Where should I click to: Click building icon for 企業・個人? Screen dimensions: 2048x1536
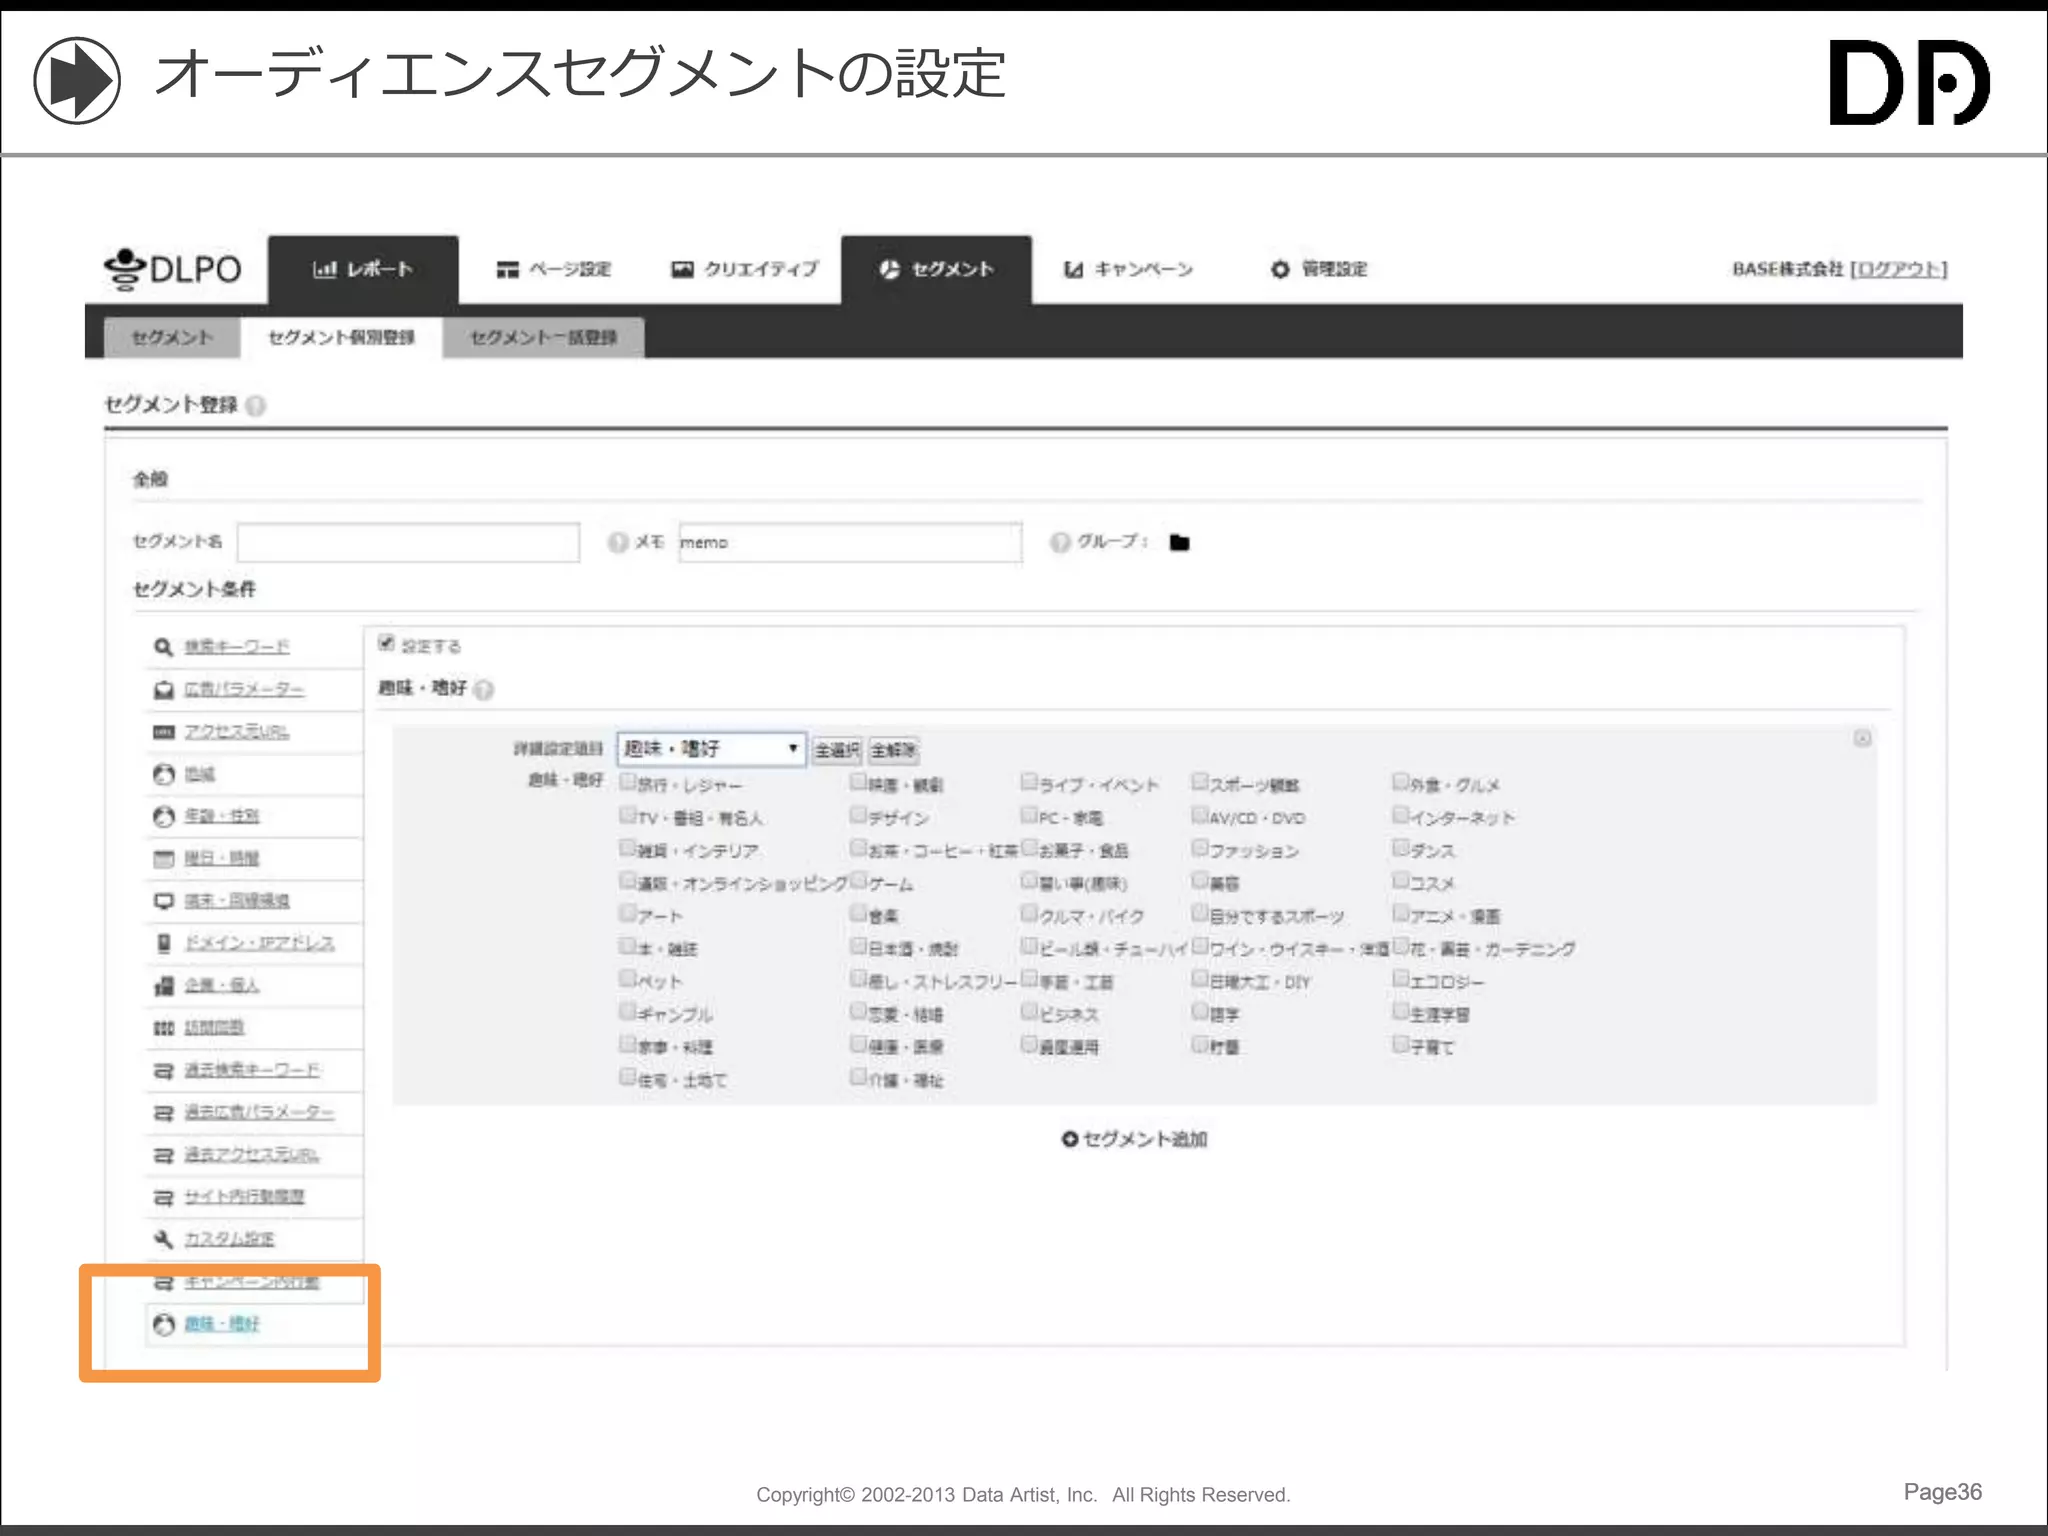164,986
